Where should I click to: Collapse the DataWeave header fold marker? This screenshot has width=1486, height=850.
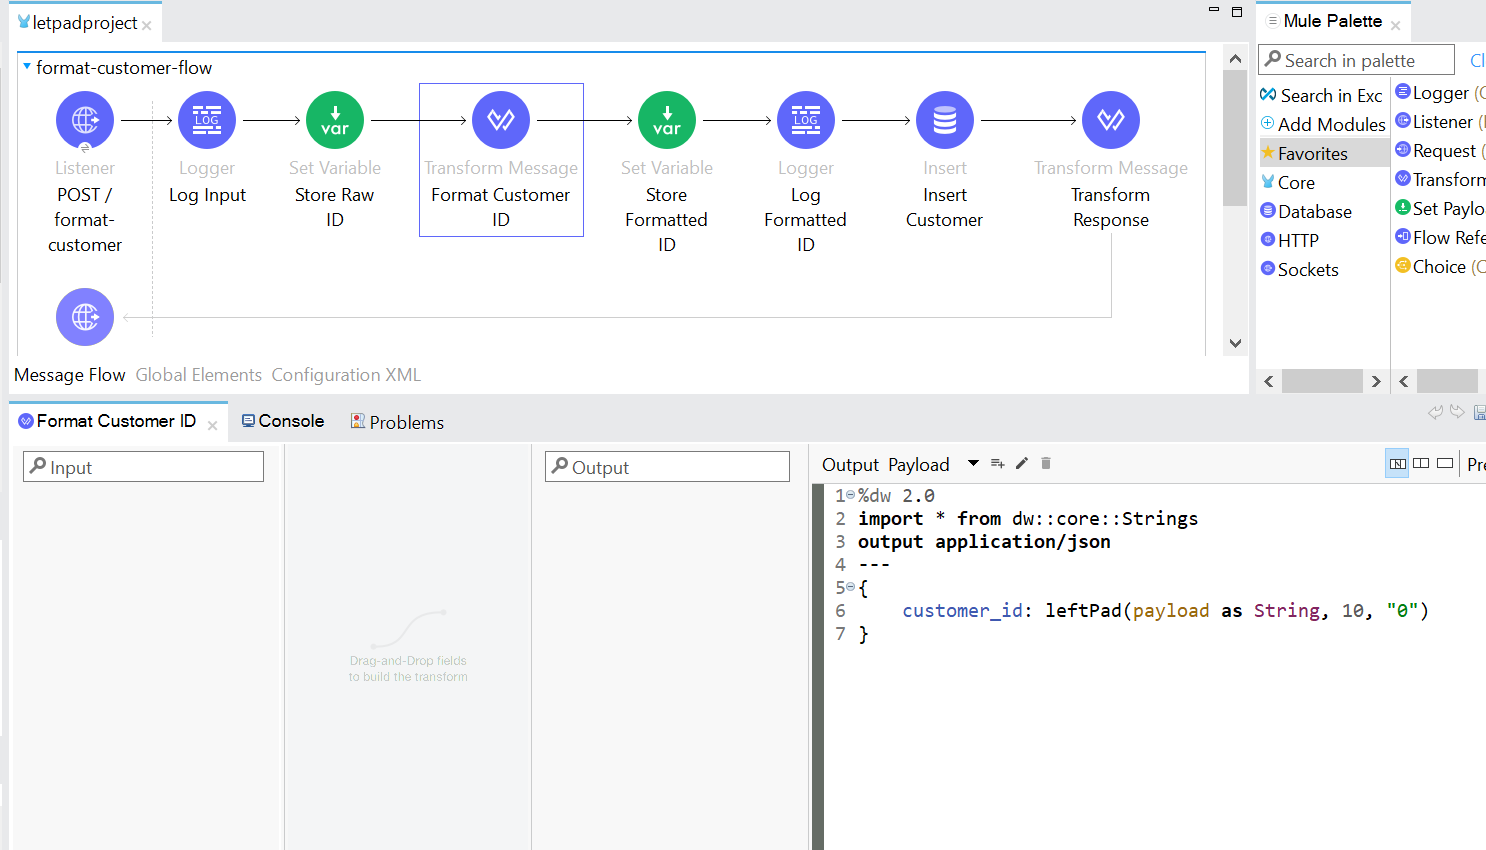point(851,495)
